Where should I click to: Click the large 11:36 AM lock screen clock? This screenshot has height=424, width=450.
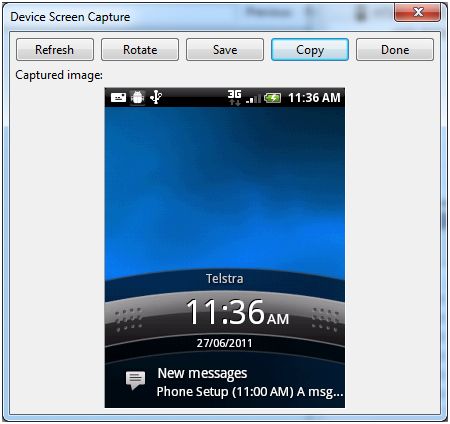[237, 312]
